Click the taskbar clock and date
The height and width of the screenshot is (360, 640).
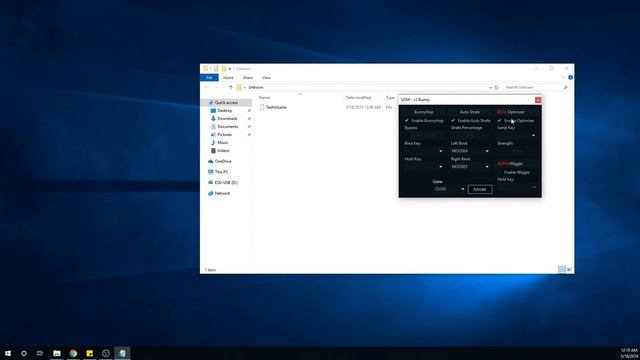tap(629, 353)
